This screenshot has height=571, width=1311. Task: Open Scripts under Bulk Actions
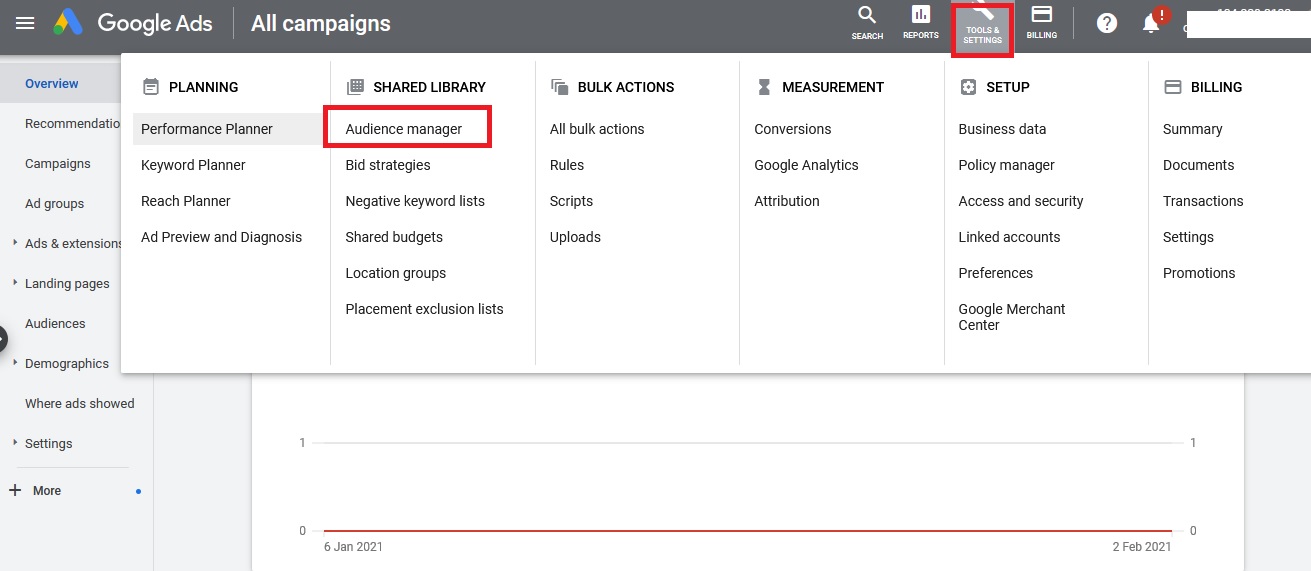572,201
